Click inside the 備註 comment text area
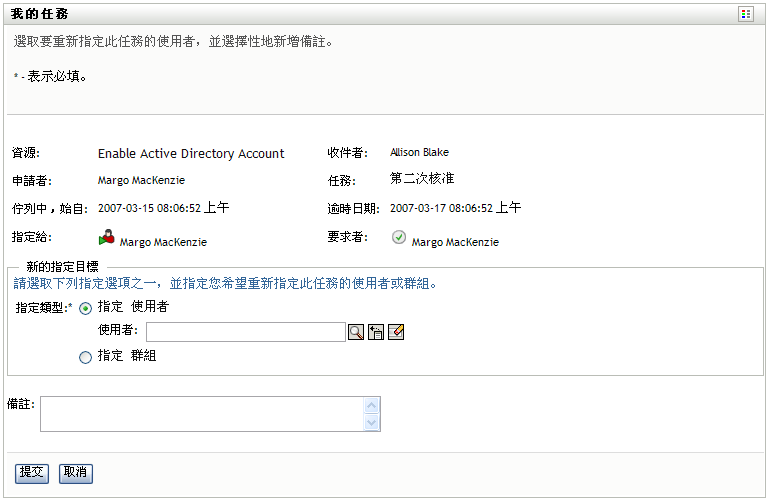Image resolution: width=767 pixels, height=498 pixels. 202,414
